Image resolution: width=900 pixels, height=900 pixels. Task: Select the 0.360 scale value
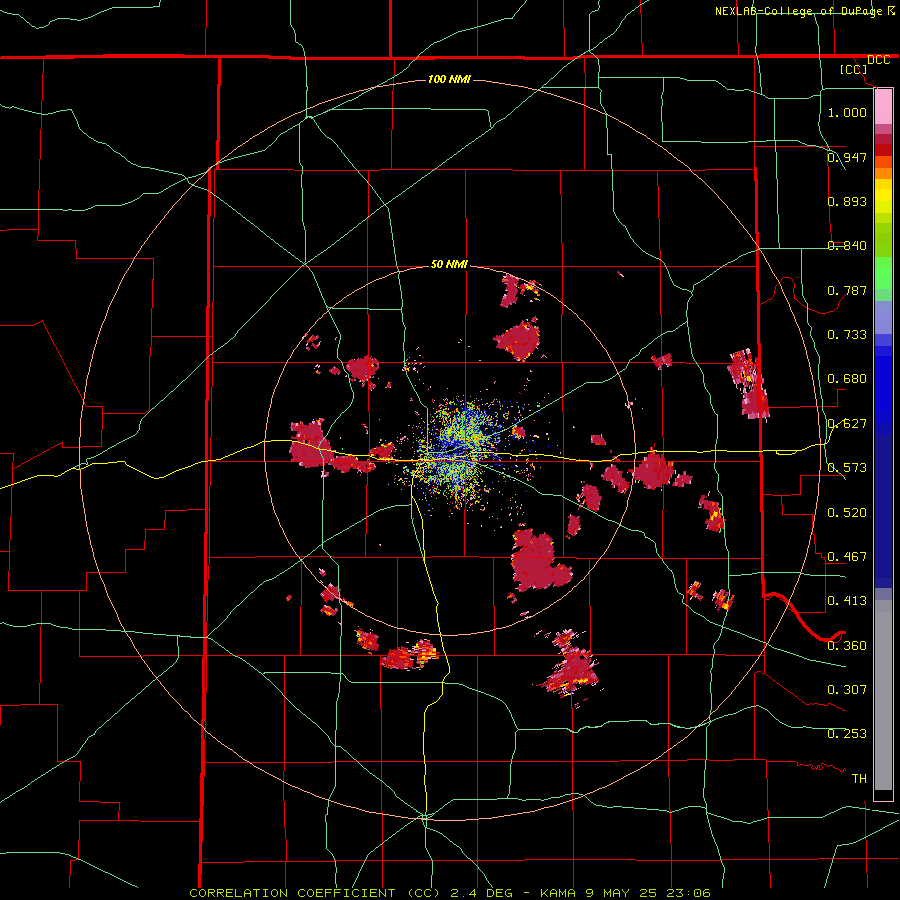(x=847, y=646)
